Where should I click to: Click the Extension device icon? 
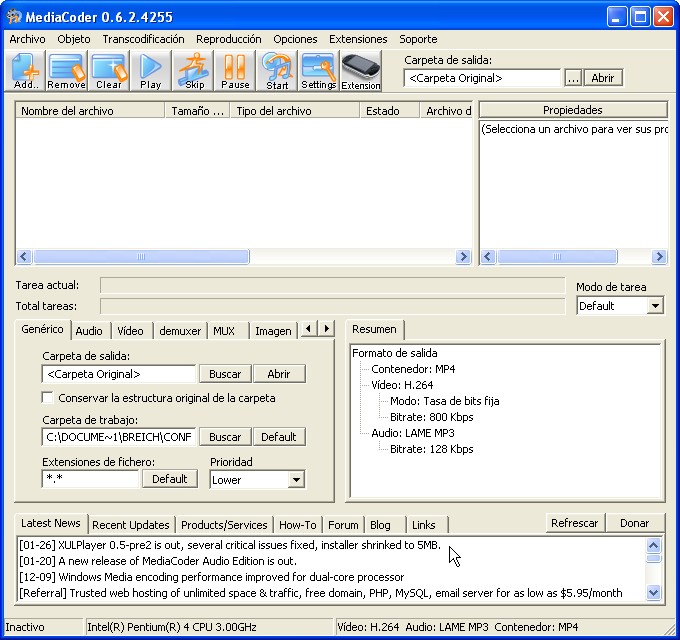coord(361,71)
